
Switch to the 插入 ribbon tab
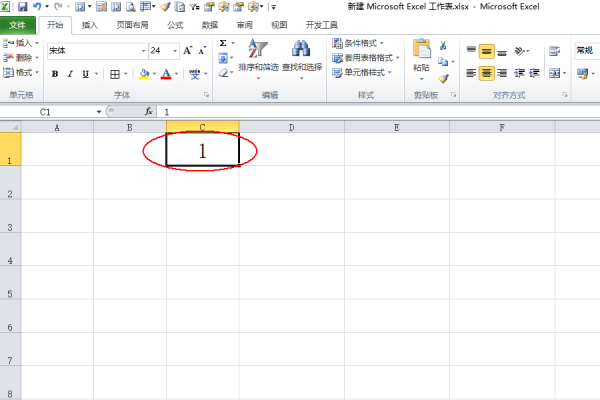coord(90,25)
